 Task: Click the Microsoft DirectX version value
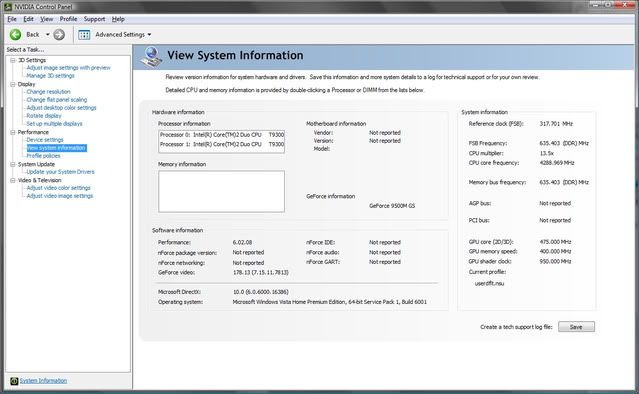point(261,292)
